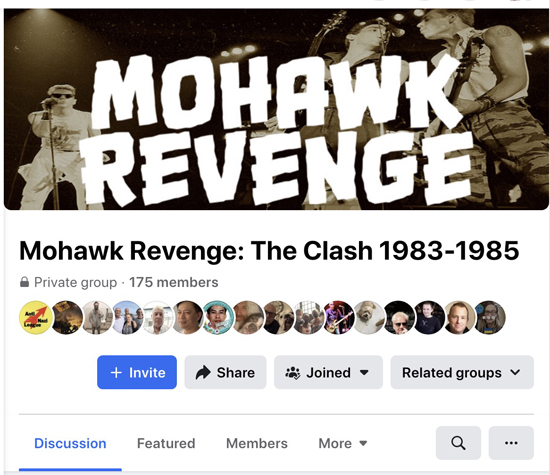Viewport: 550px width, 475px height.
Task: Open the Members tab
Action: pyautogui.click(x=257, y=443)
